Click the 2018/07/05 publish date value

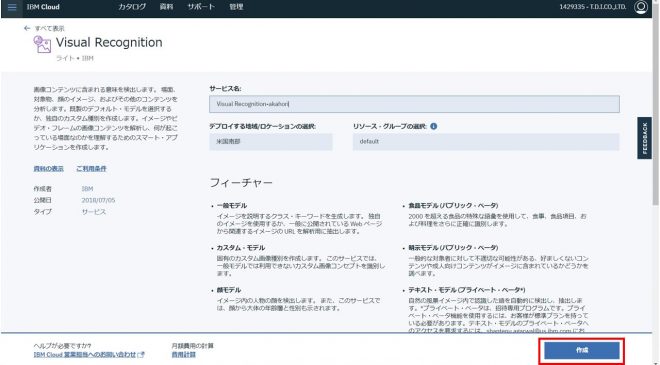click(98, 200)
